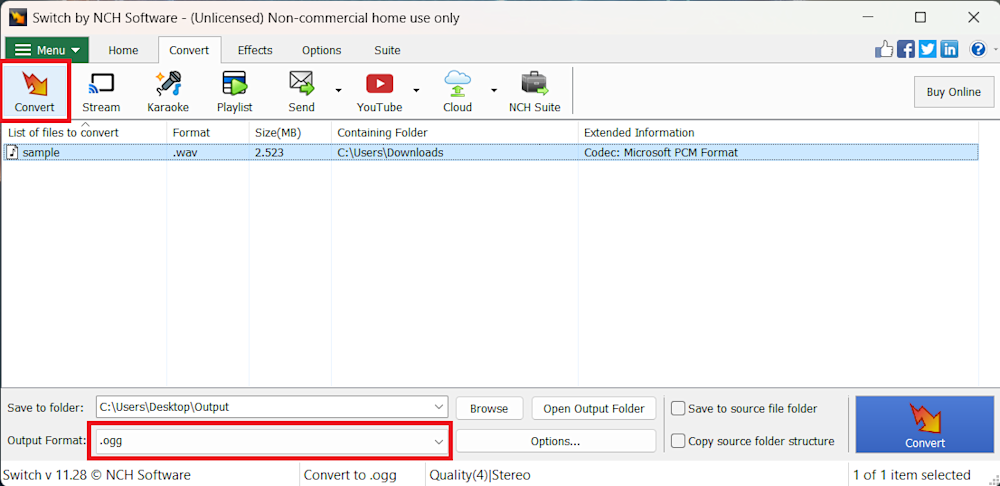Enable Copy source folder structure
1000x486 pixels.
[x=679, y=441]
